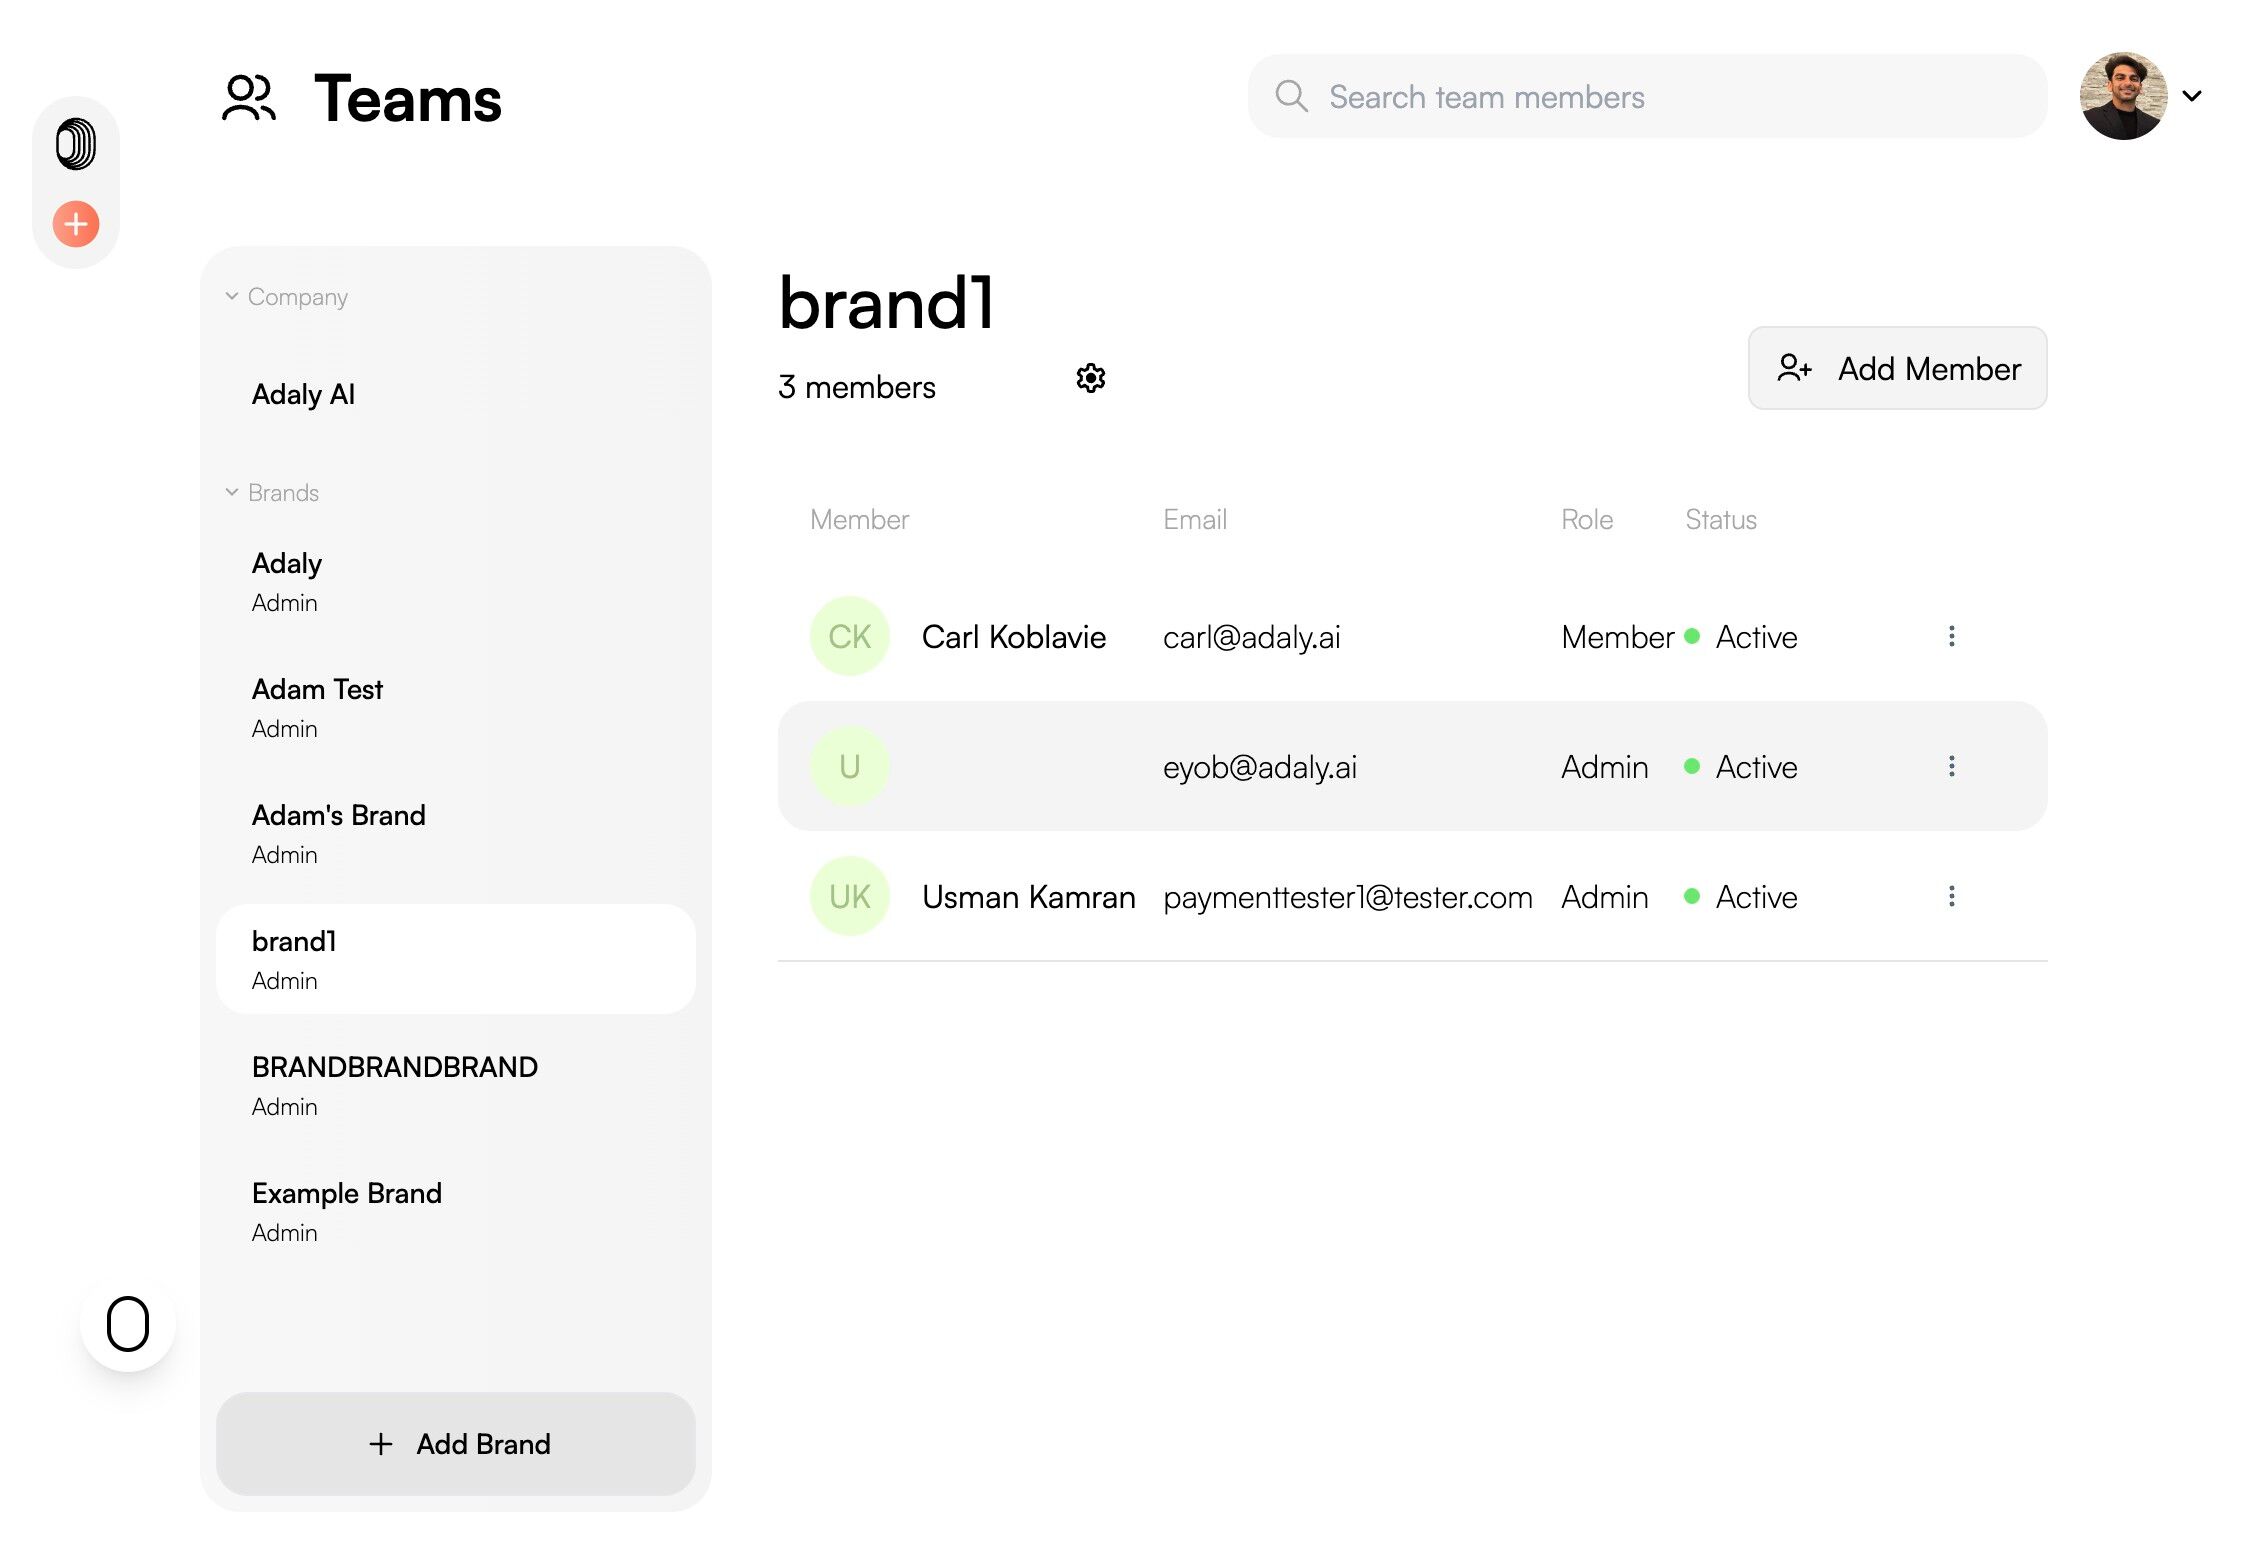Click the orange plus create button
This screenshot has width=2248, height=1564.
[76, 223]
